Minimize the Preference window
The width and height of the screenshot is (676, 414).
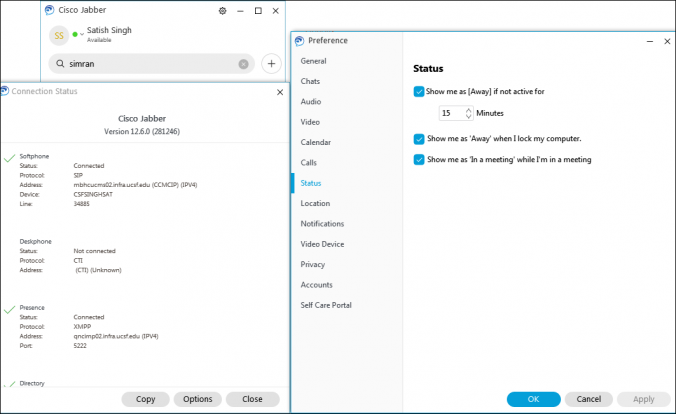[x=650, y=41]
